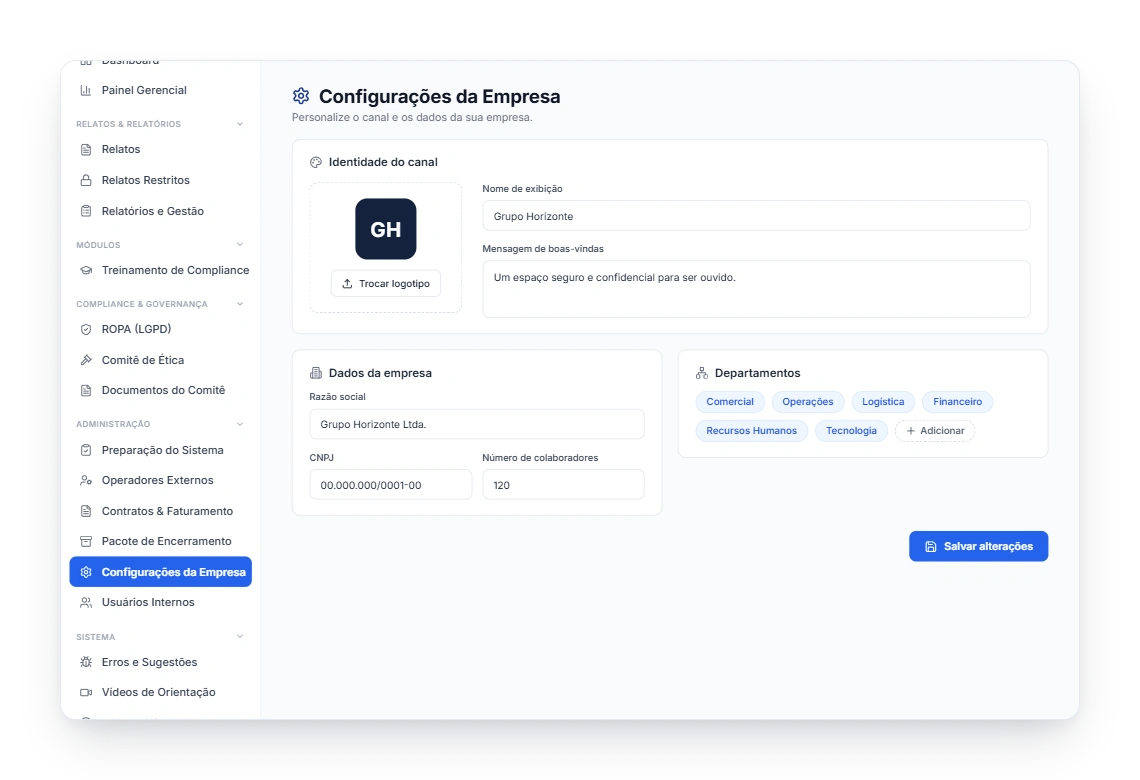
Task: Click the gear icon in Configurações da Empresa sidebar item
Action: click(x=86, y=572)
